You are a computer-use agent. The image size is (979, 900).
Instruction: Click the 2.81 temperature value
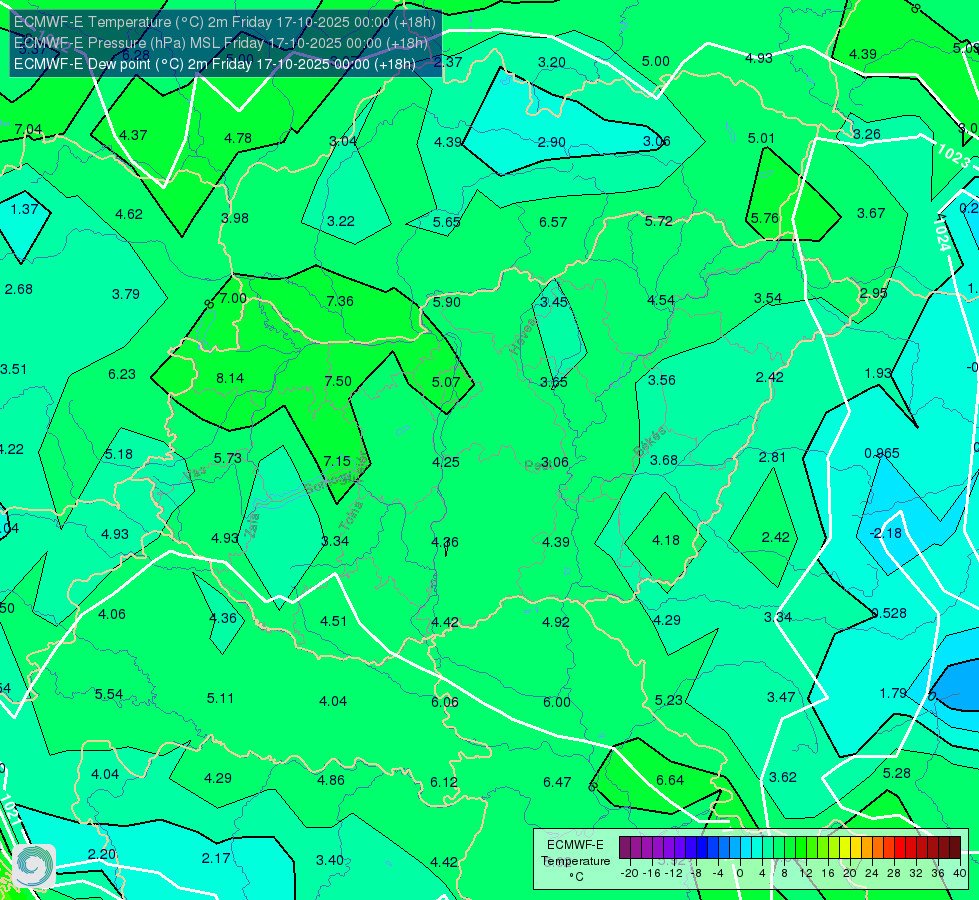point(772,457)
